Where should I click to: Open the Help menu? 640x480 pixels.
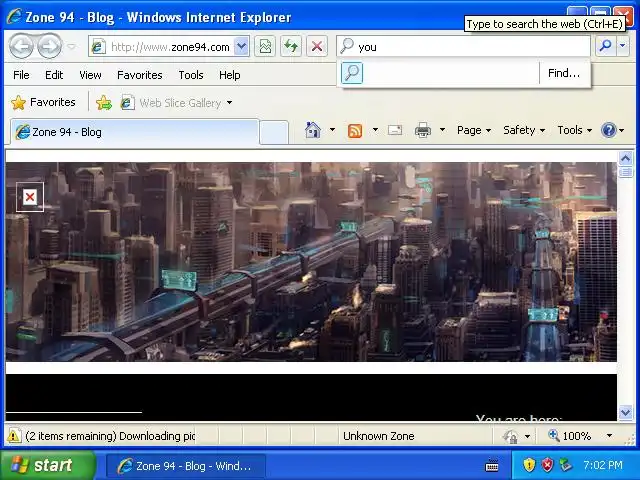tap(229, 75)
